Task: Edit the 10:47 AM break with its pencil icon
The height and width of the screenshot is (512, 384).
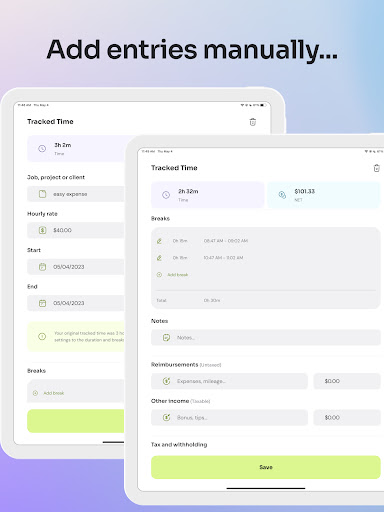Action: 159,258
